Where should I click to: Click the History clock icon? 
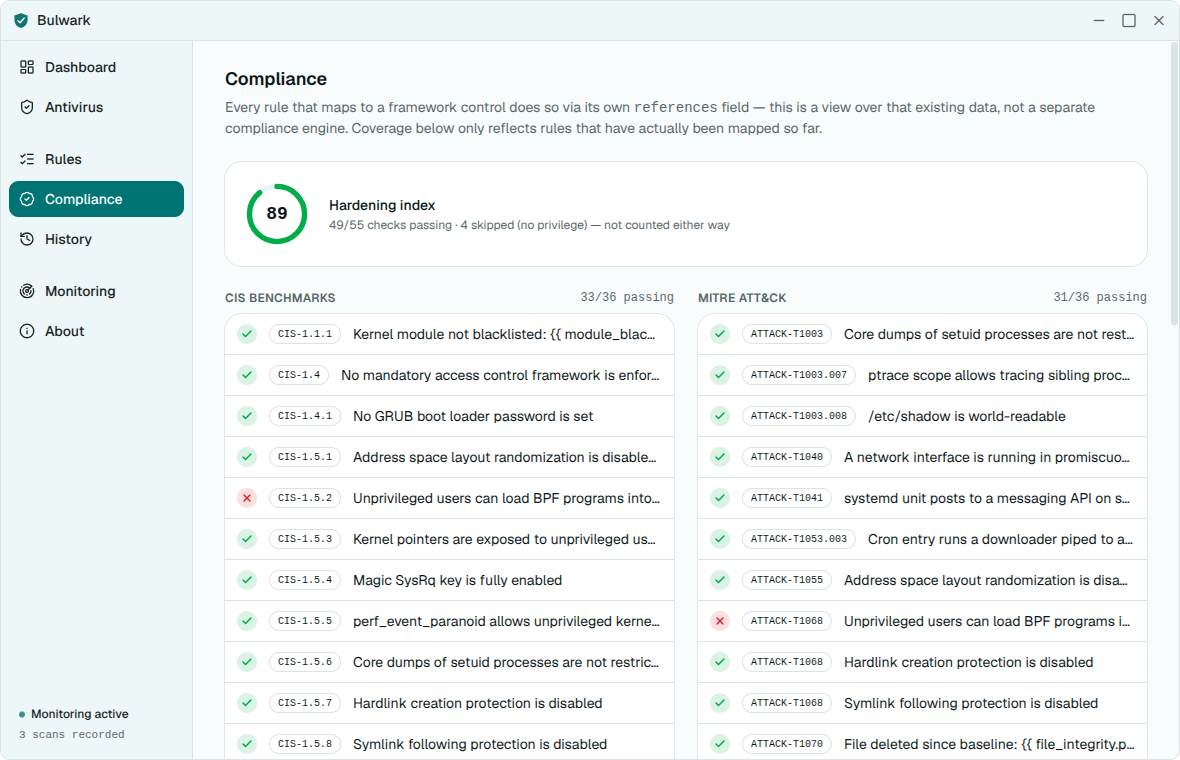(x=27, y=239)
